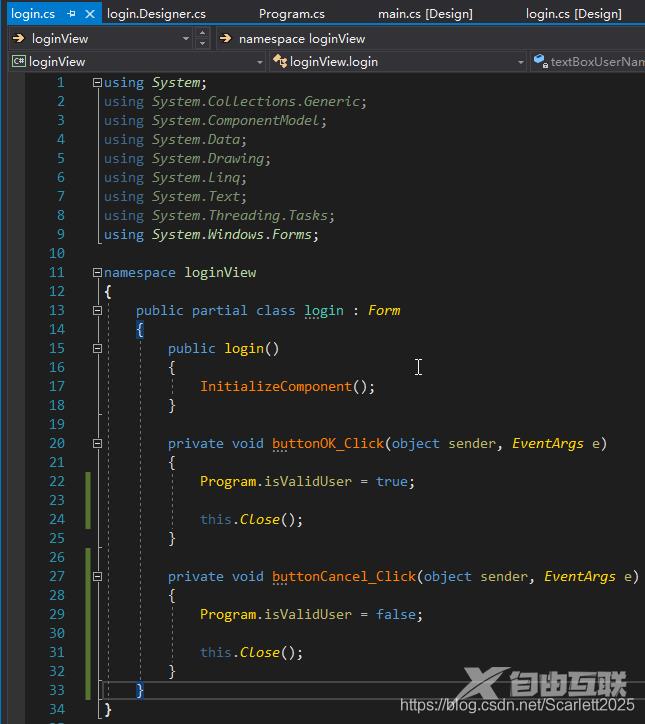Image resolution: width=645 pixels, height=724 pixels.
Task: Click on the InitializeComponent call
Action: (x=275, y=387)
